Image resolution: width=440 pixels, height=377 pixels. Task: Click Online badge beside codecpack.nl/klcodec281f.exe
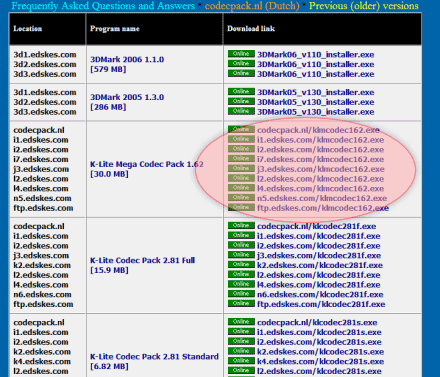point(241,226)
